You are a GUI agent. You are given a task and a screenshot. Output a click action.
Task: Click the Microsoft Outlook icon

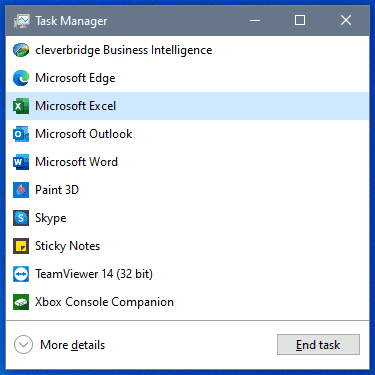pyautogui.click(x=21, y=134)
